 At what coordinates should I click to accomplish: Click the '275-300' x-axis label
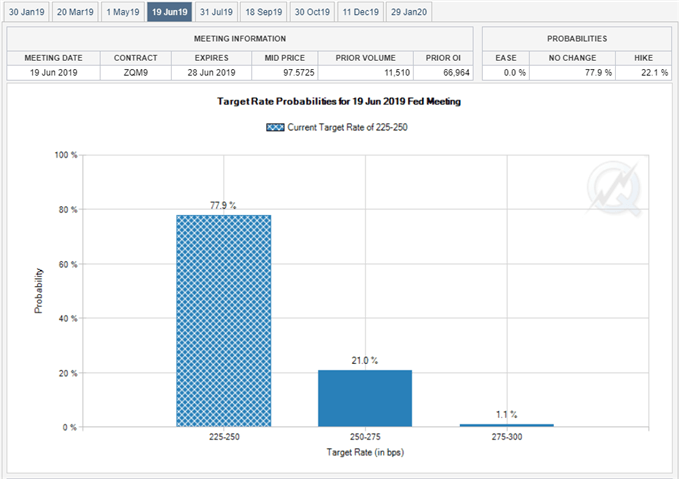[x=507, y=437]
